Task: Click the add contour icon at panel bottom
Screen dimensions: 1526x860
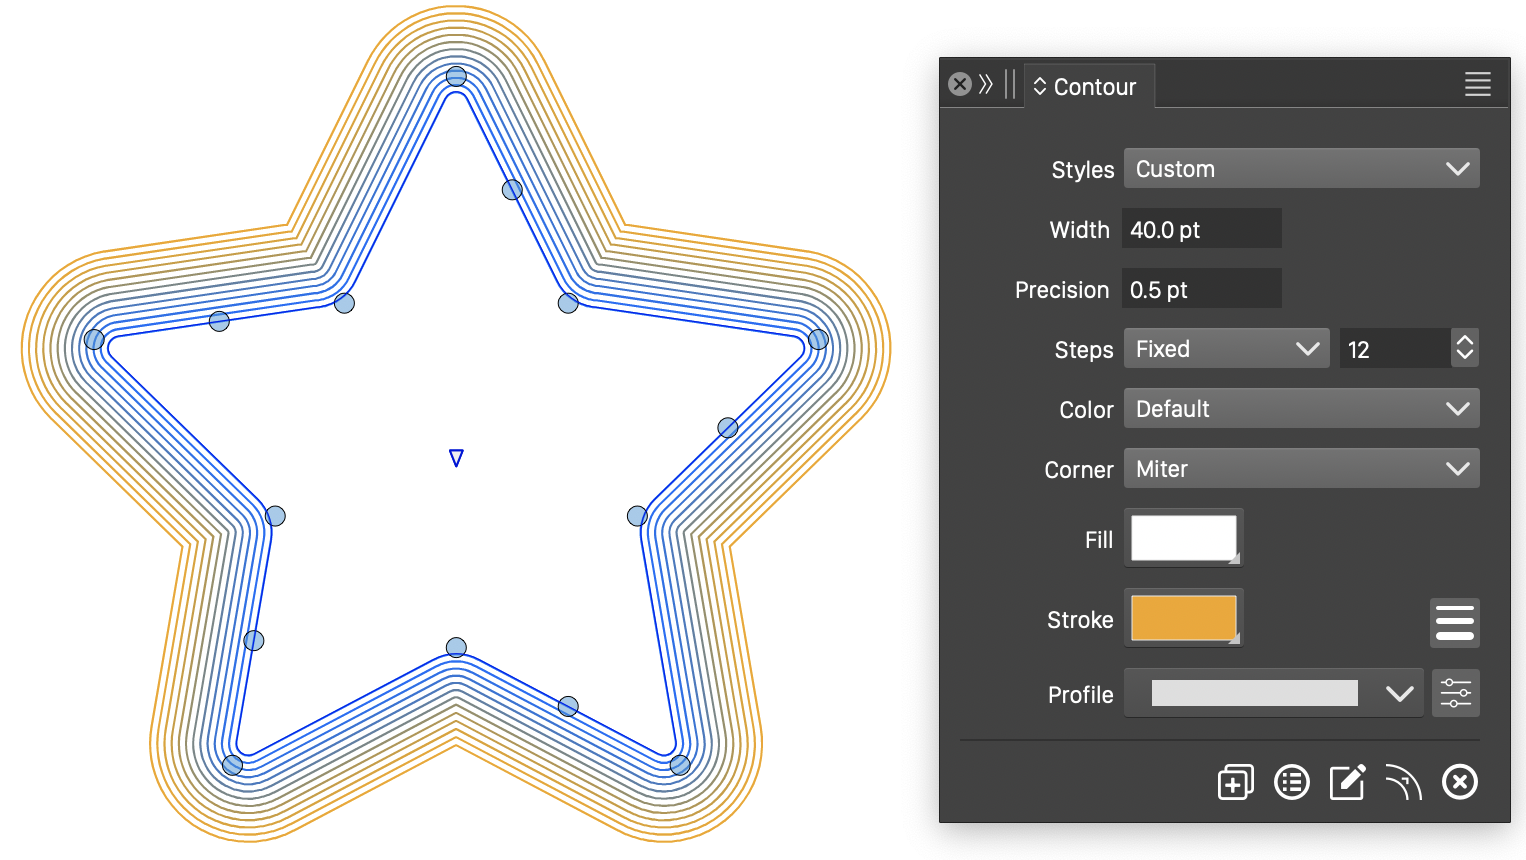Action: coord(1235,782)
